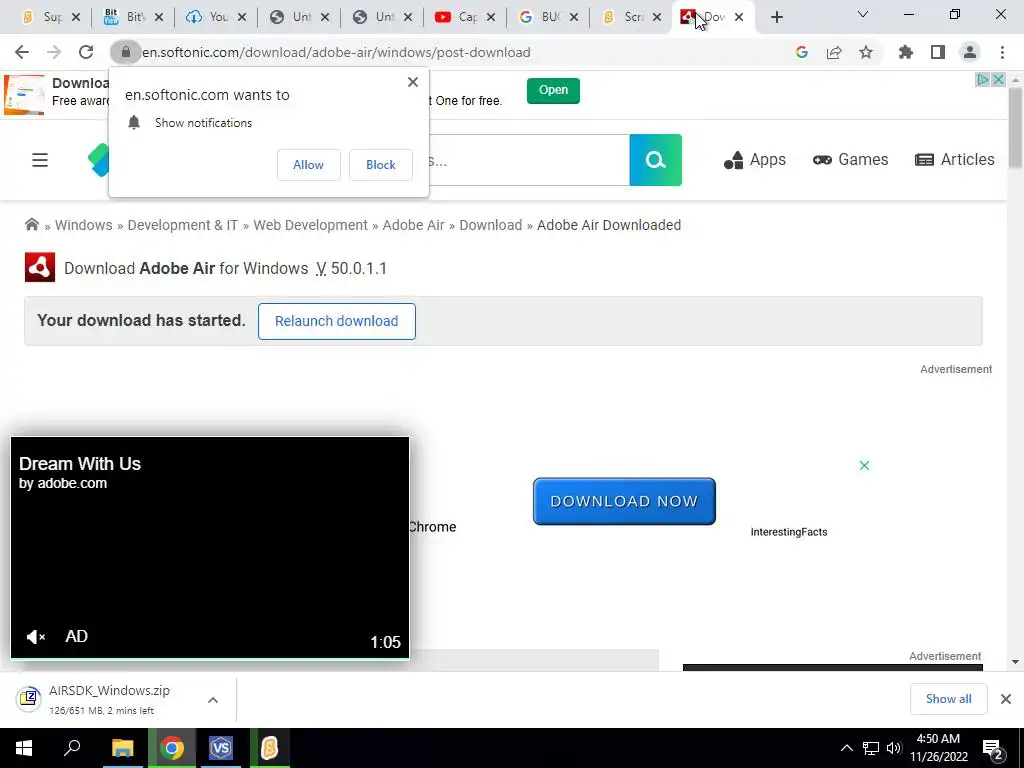Open the notification center

[993, 749]
